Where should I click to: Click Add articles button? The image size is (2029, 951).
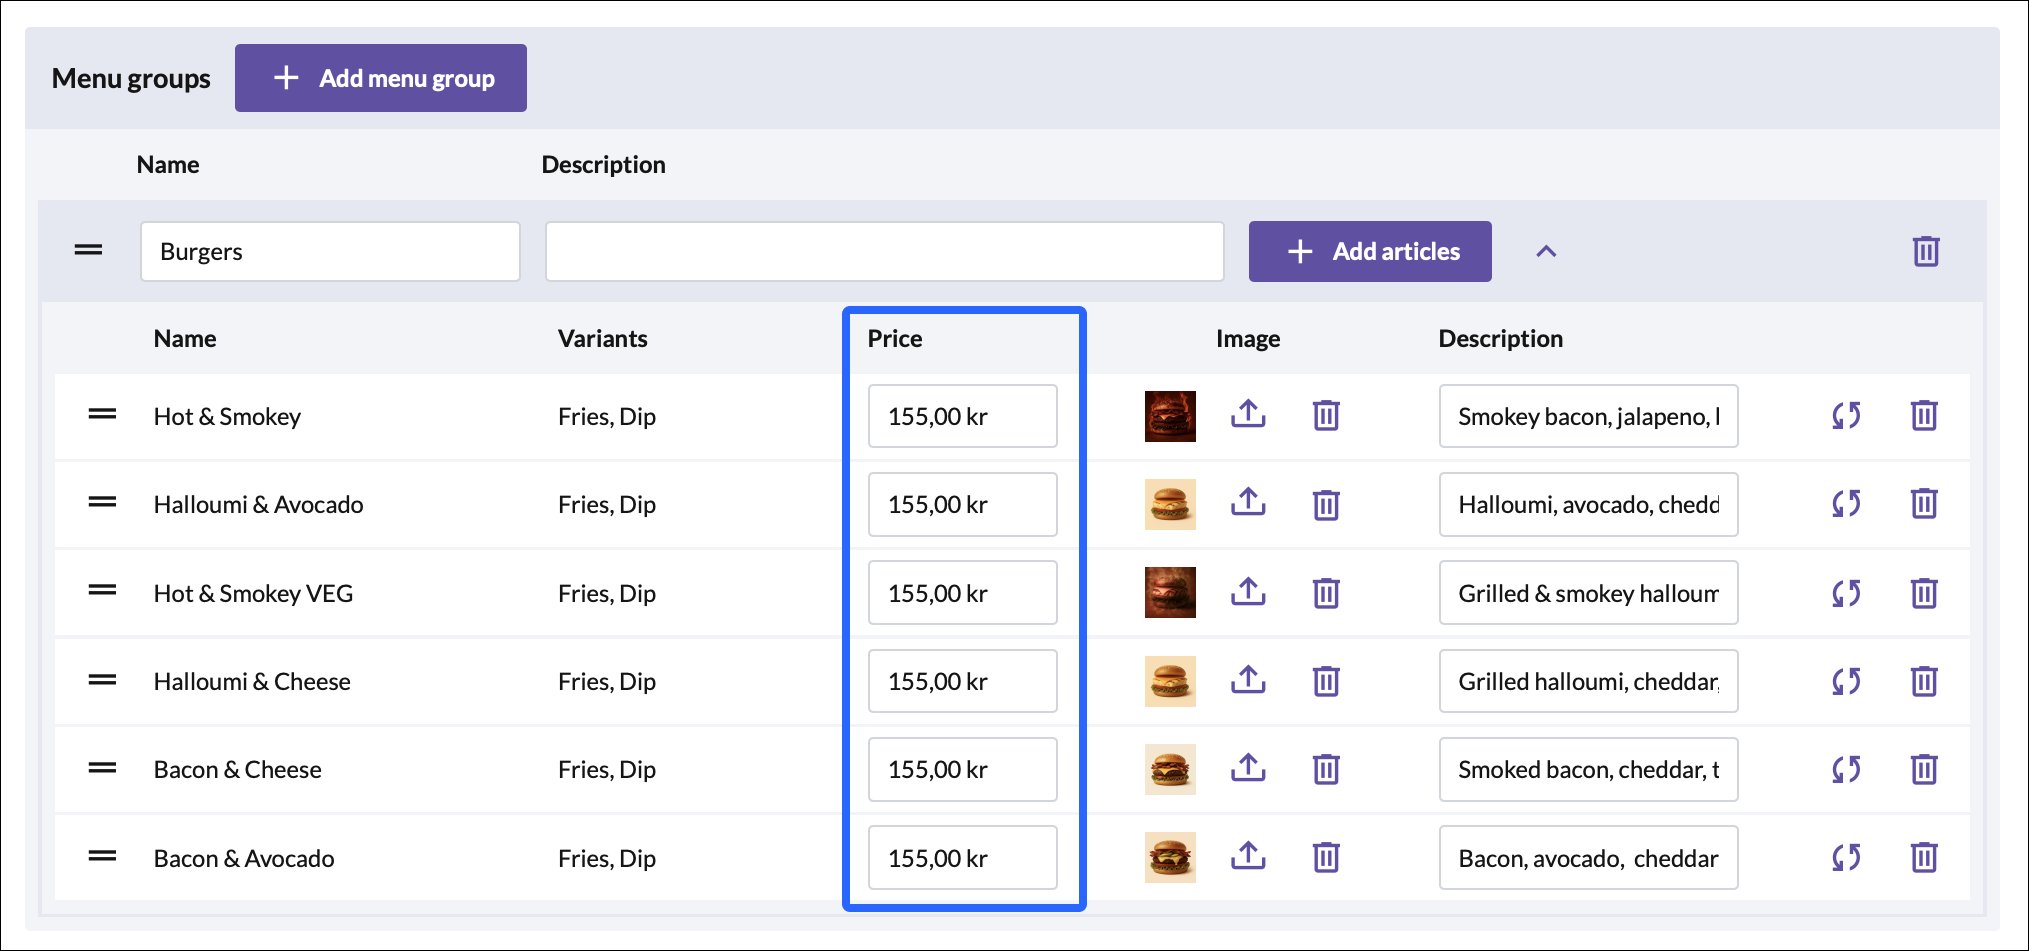coord(1369,251)
